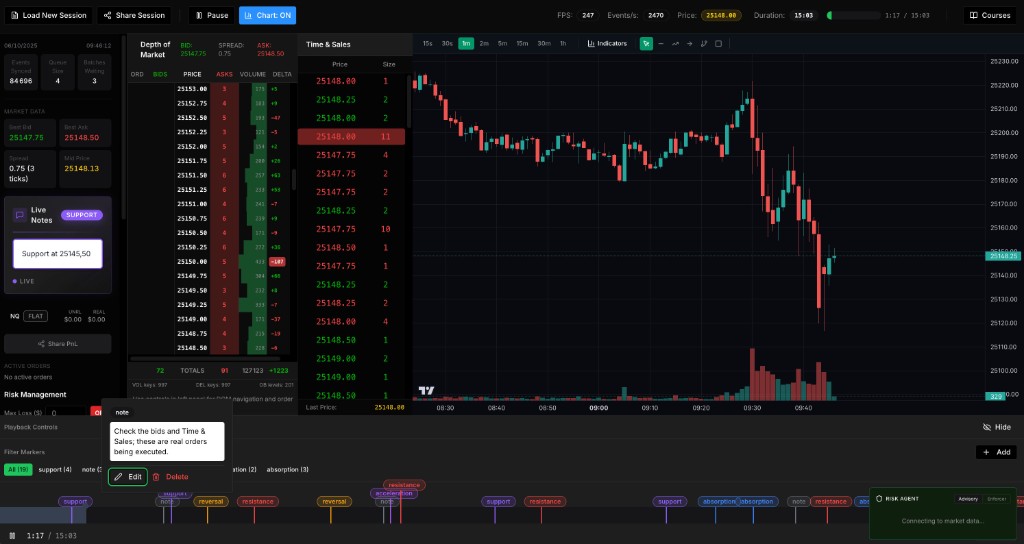The width and height of the screenshot is (1024, 544).
Task: Select the cursor pointer tool in chart toolbar
Action: click(x=646, y=44)
